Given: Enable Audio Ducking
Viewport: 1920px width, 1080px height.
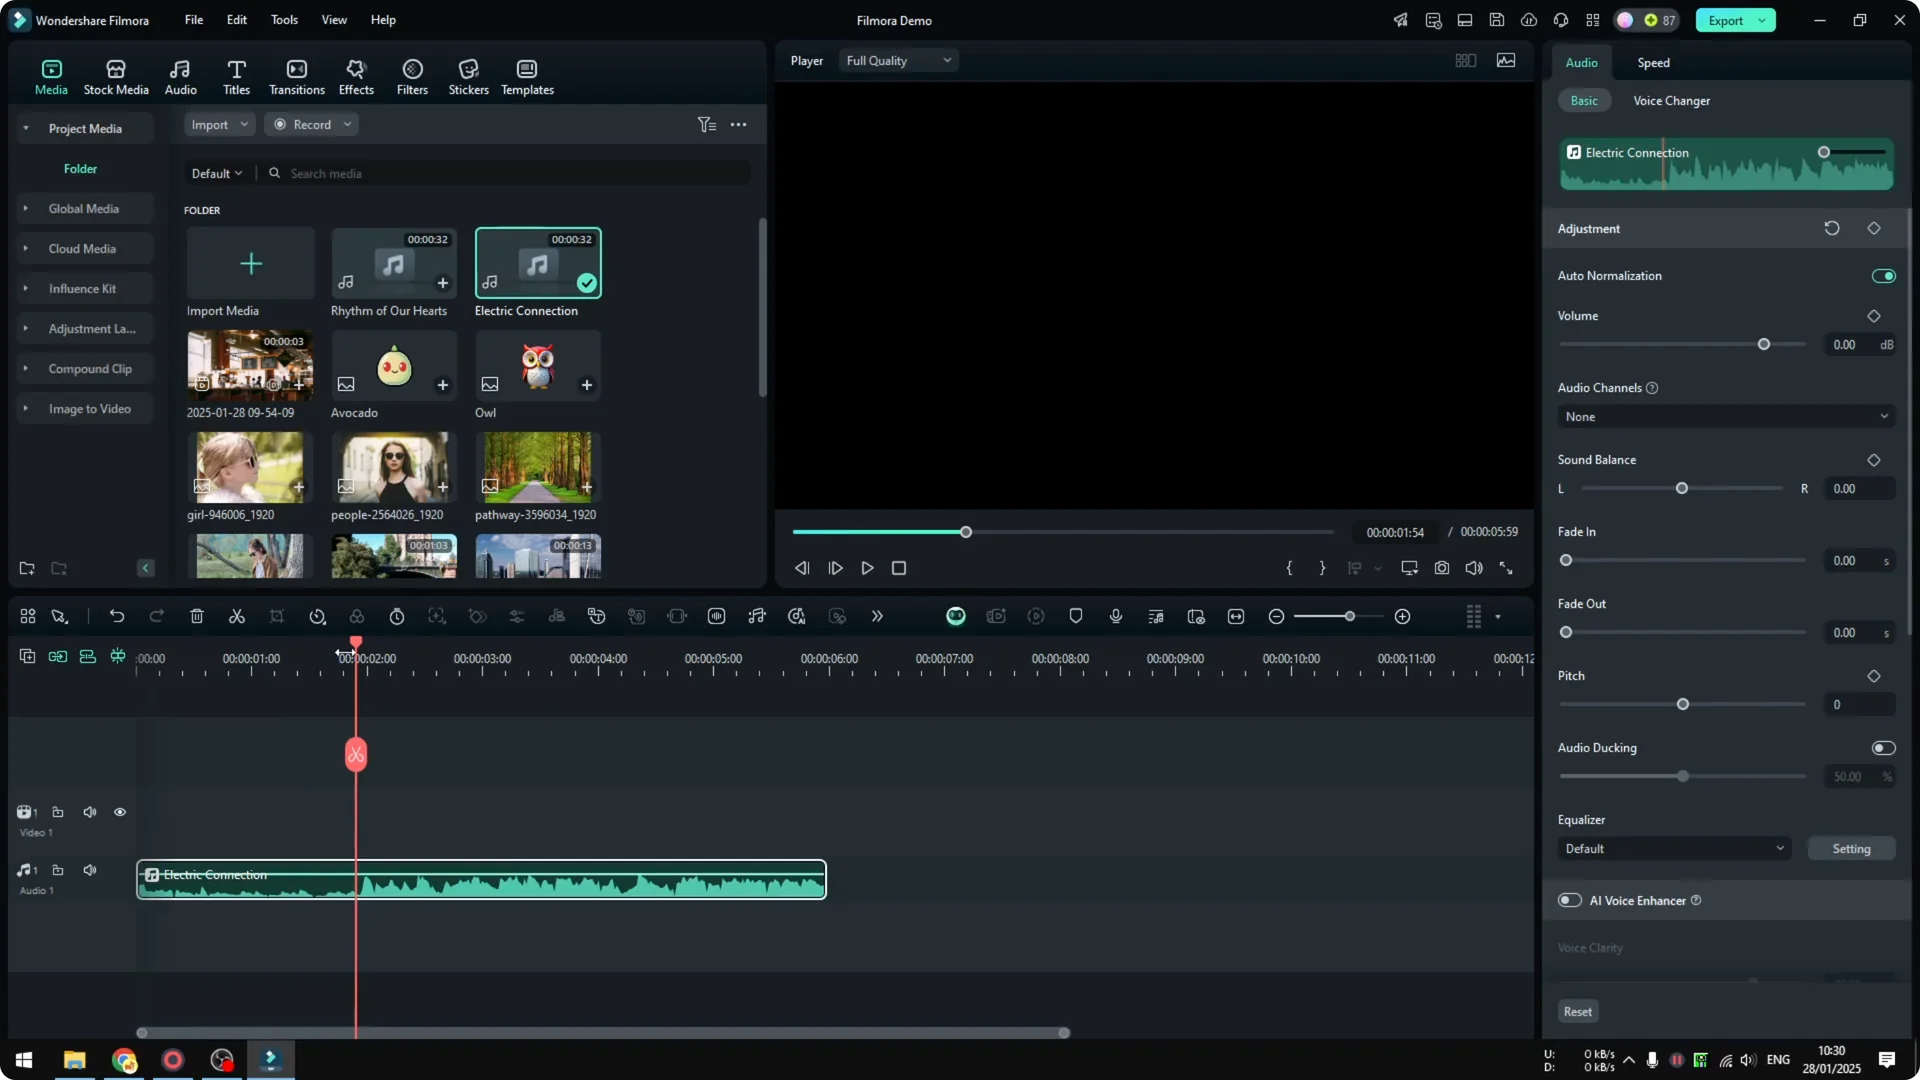Looking at the screenshot, I should tap(1883, 747).
